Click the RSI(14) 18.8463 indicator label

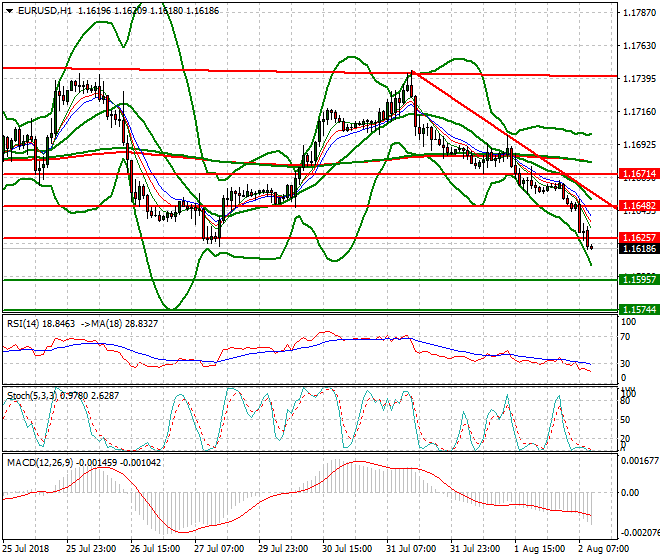(x=41, y=323)
